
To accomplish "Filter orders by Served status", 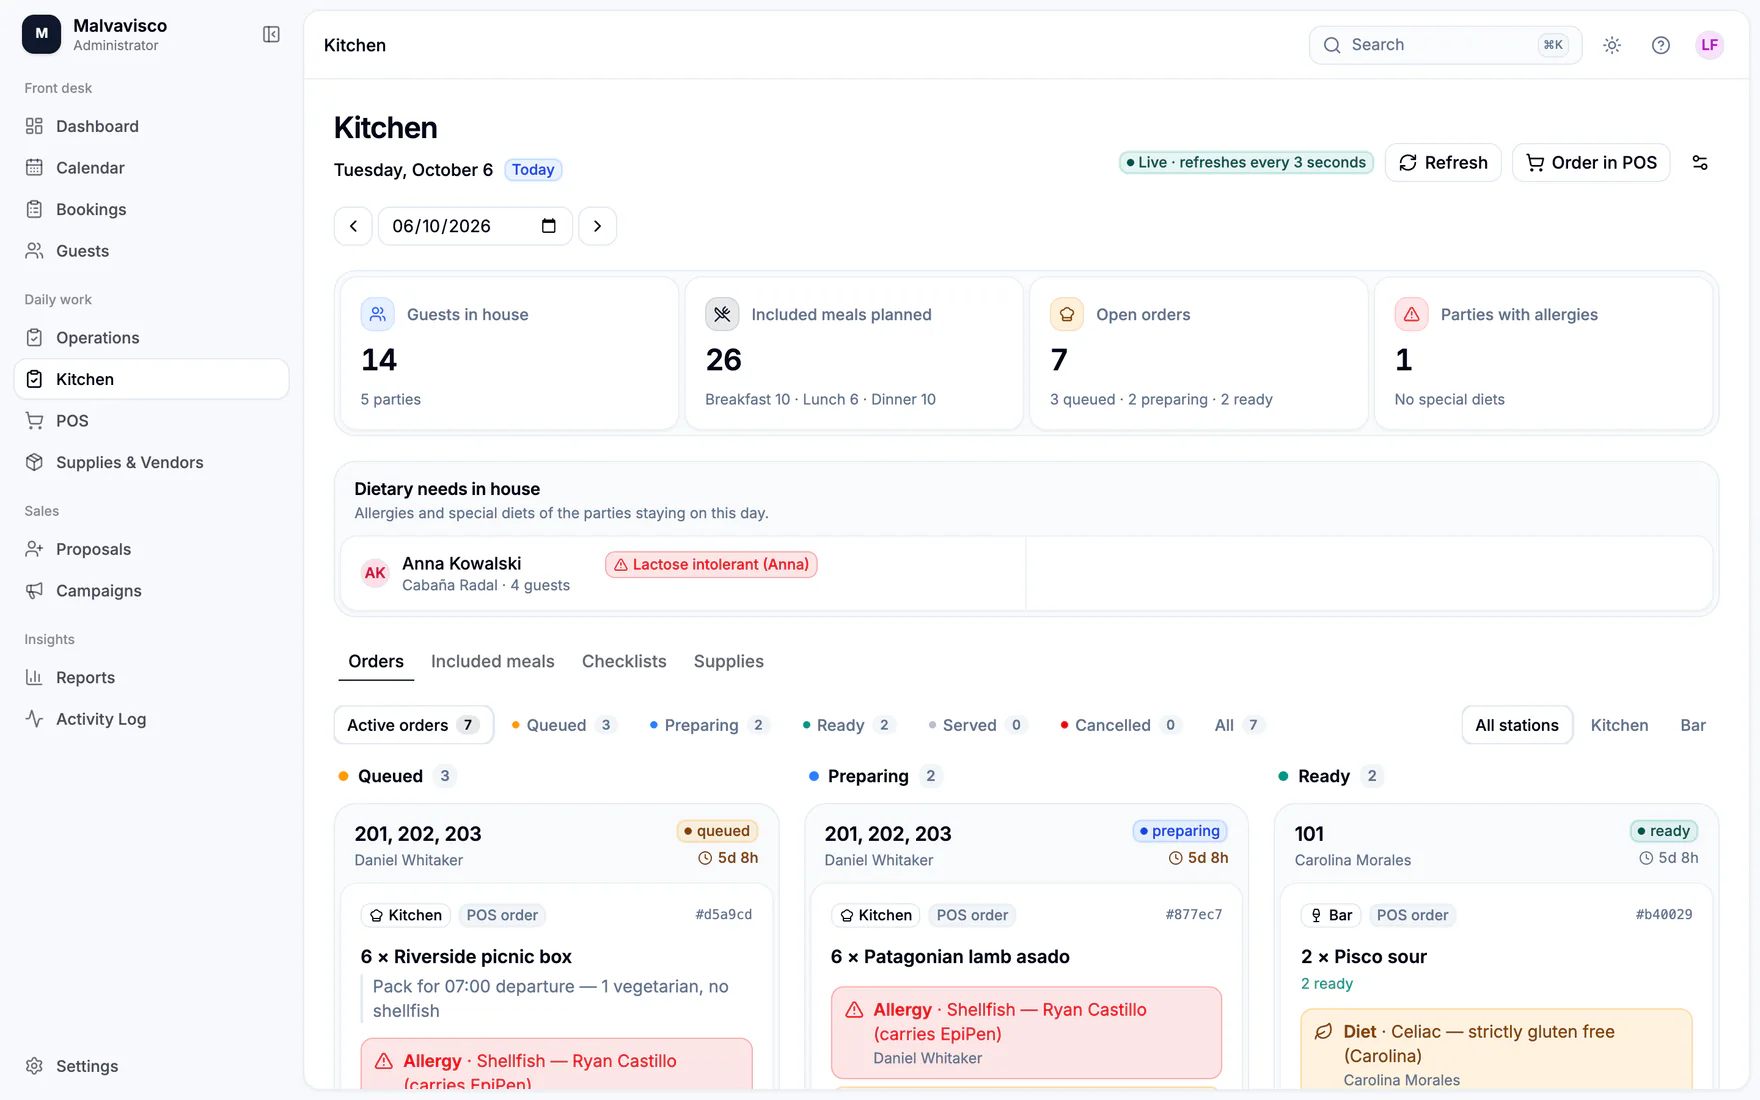I will 977,725.
